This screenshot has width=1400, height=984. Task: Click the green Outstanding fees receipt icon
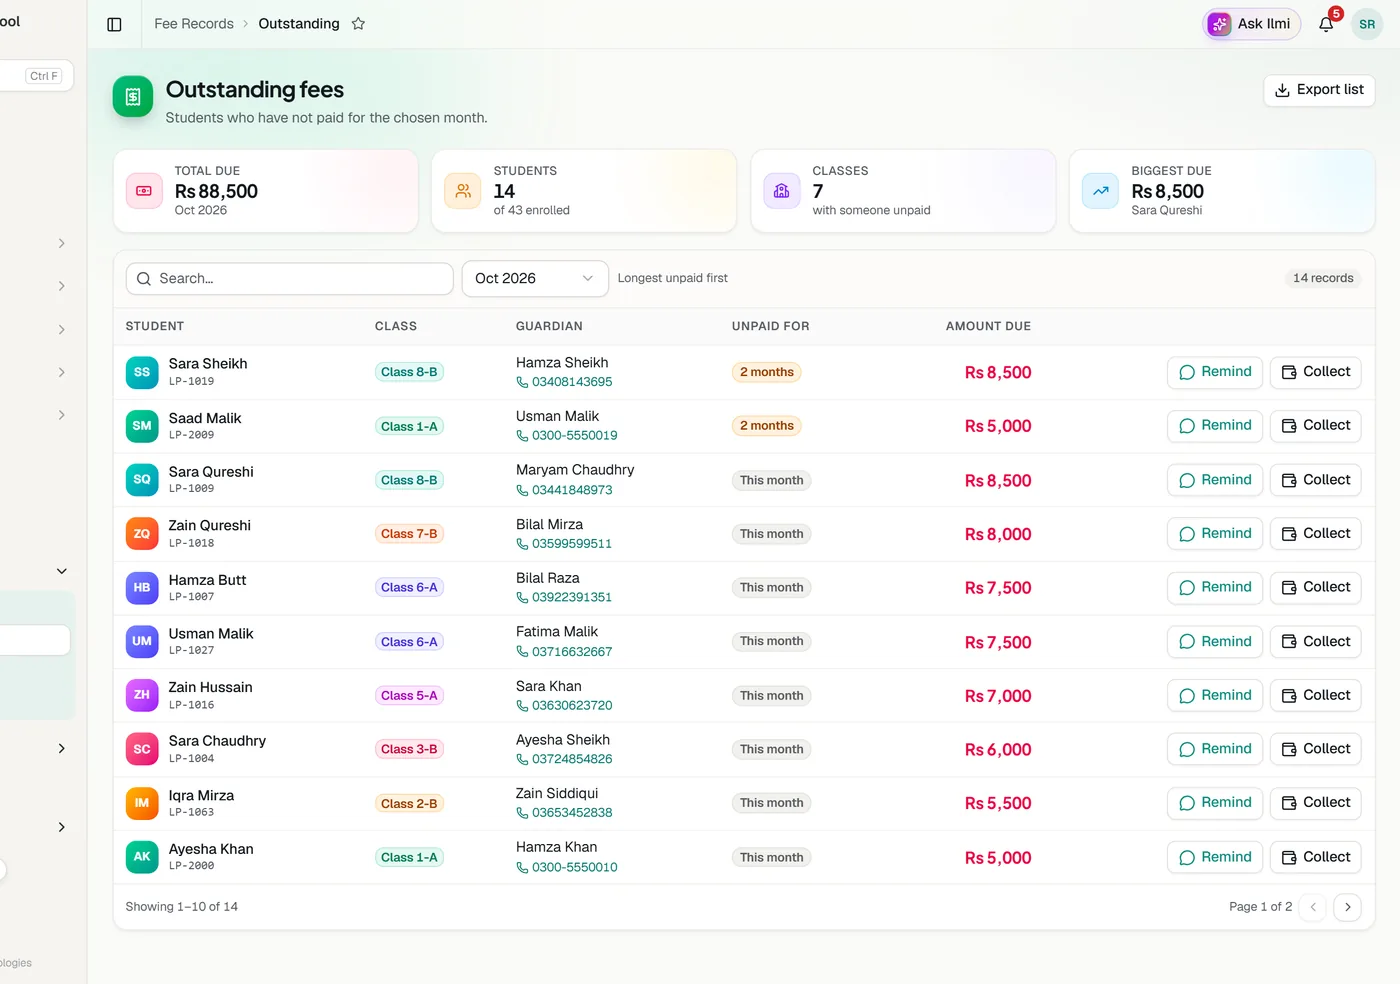(x=133, y=97)
